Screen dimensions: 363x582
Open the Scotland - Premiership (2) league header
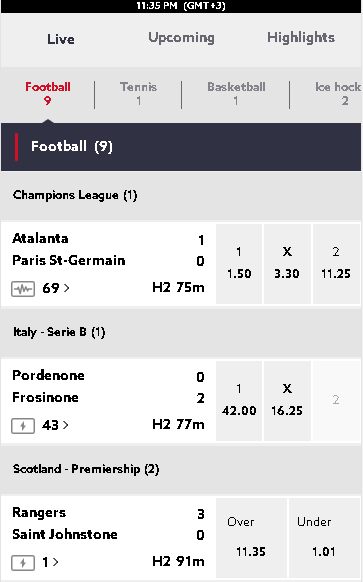[181, 469]
